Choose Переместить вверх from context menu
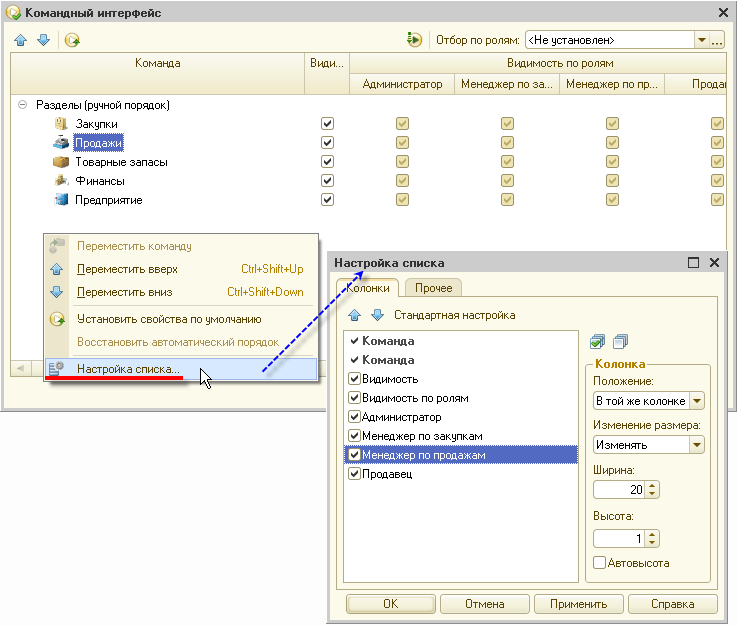This screenshot has width=737, height=626. click(180, 269)
